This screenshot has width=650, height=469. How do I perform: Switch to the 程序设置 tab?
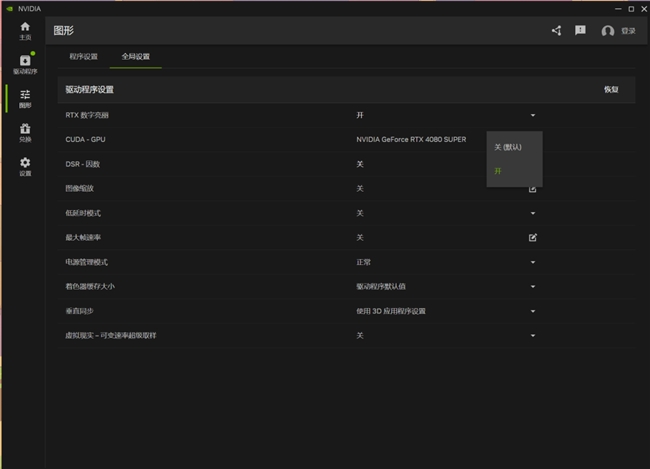84,57
